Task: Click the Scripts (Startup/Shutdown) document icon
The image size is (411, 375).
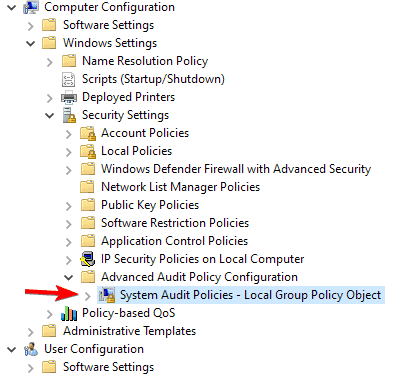Action: pyautogui.click(x=68, y=79)
